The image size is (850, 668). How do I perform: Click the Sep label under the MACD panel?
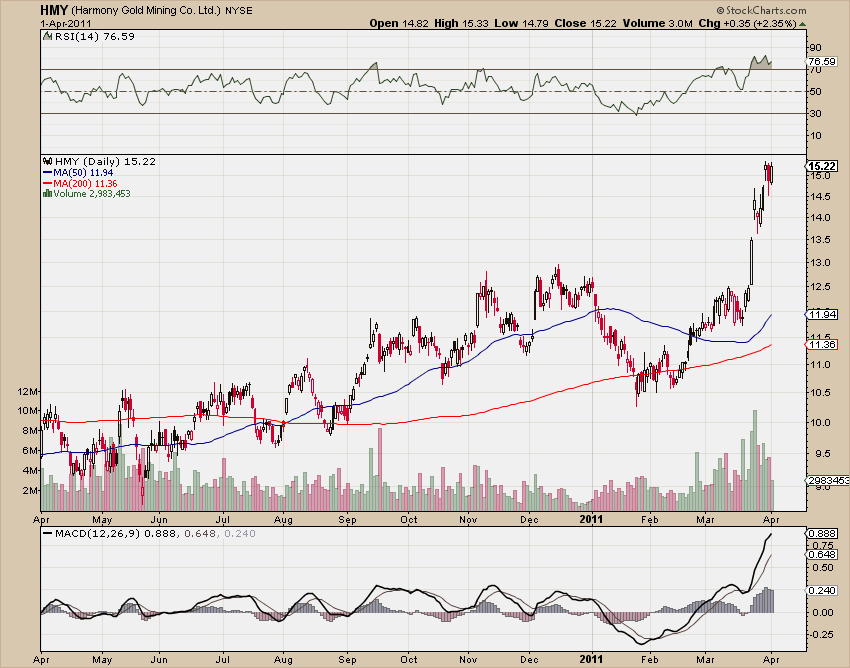(347, 660)
